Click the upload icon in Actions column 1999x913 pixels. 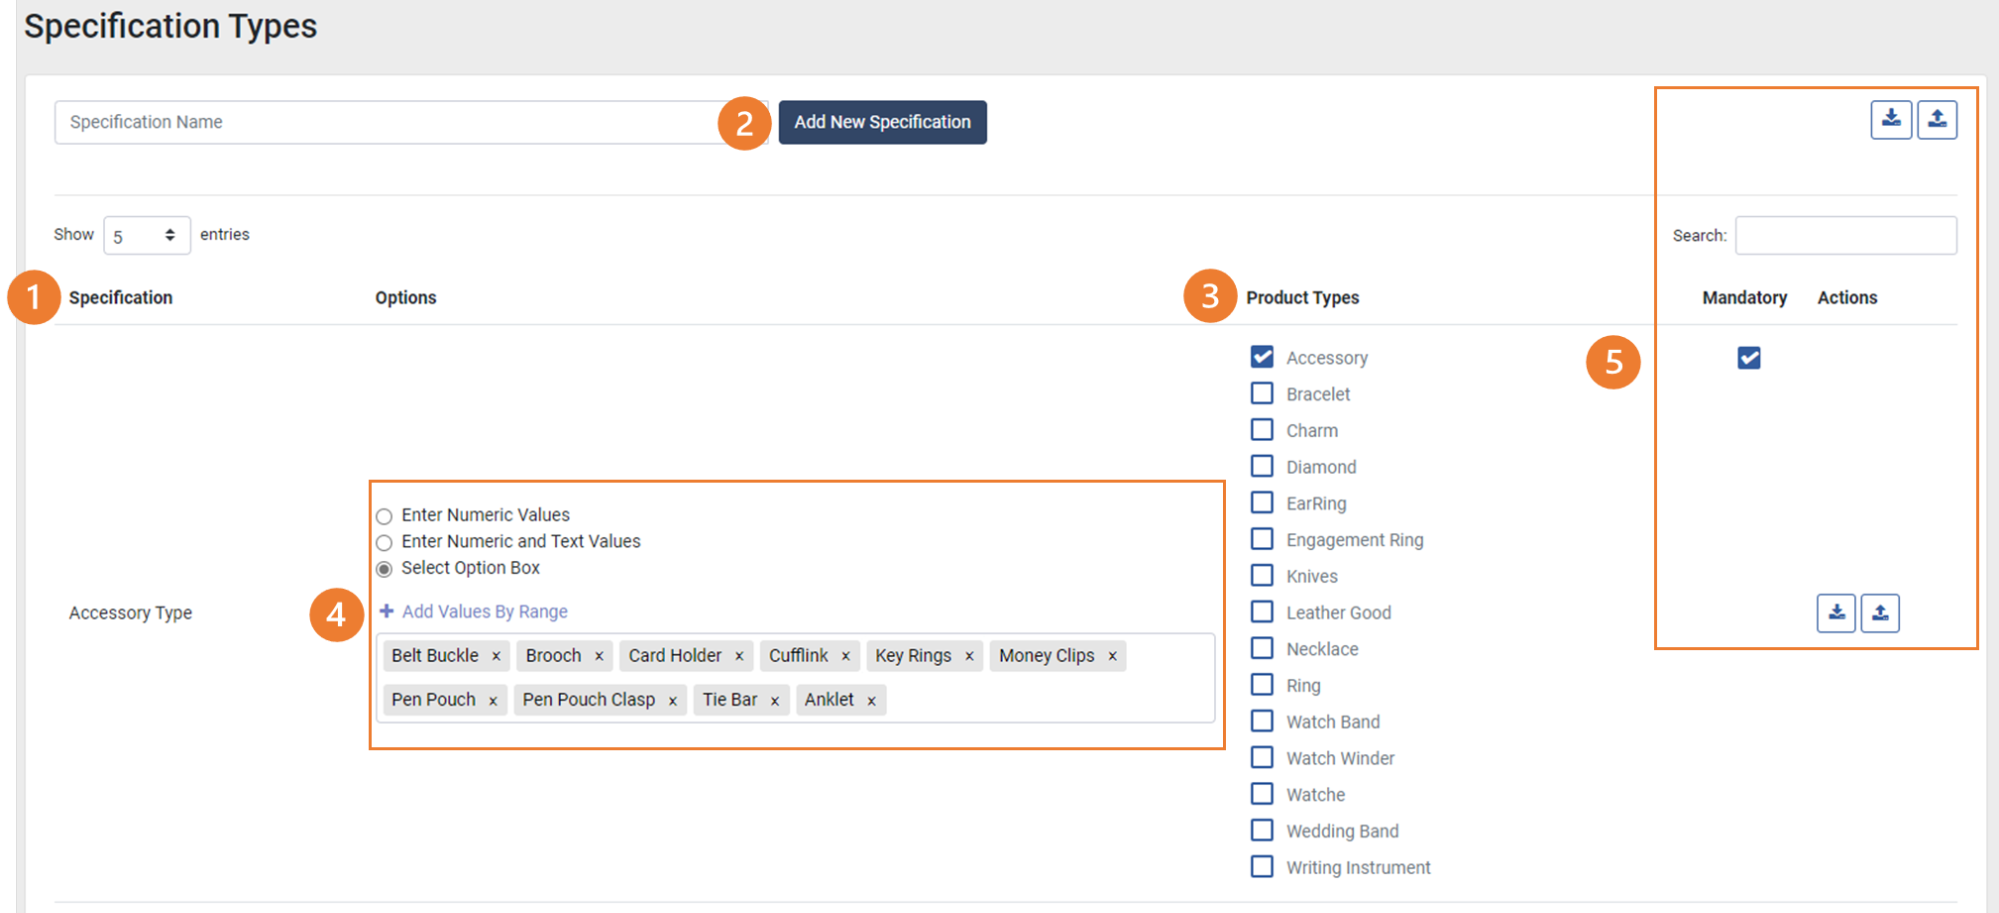(x=1880, y=613)
